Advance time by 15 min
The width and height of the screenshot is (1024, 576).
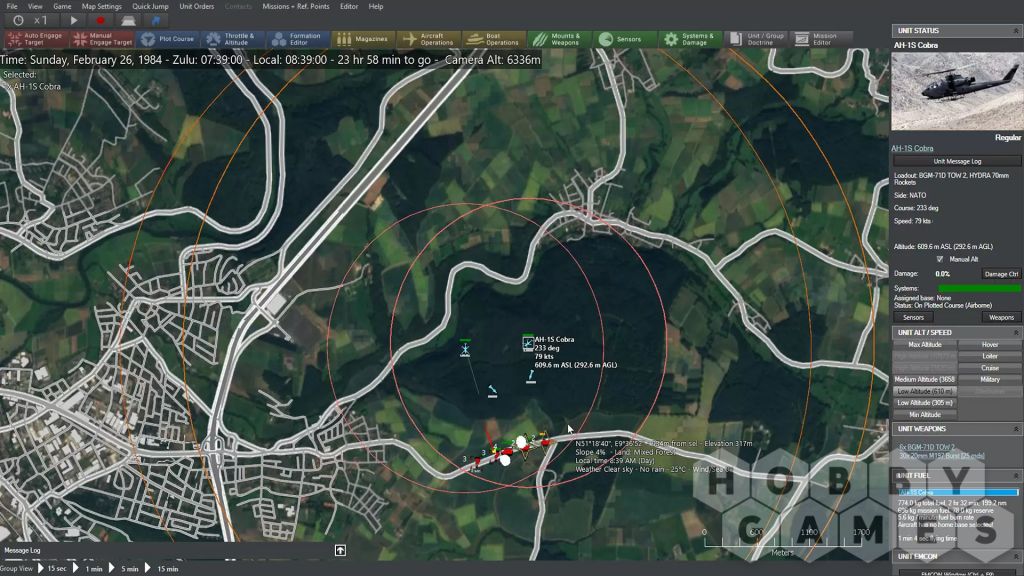coord(163,568)
